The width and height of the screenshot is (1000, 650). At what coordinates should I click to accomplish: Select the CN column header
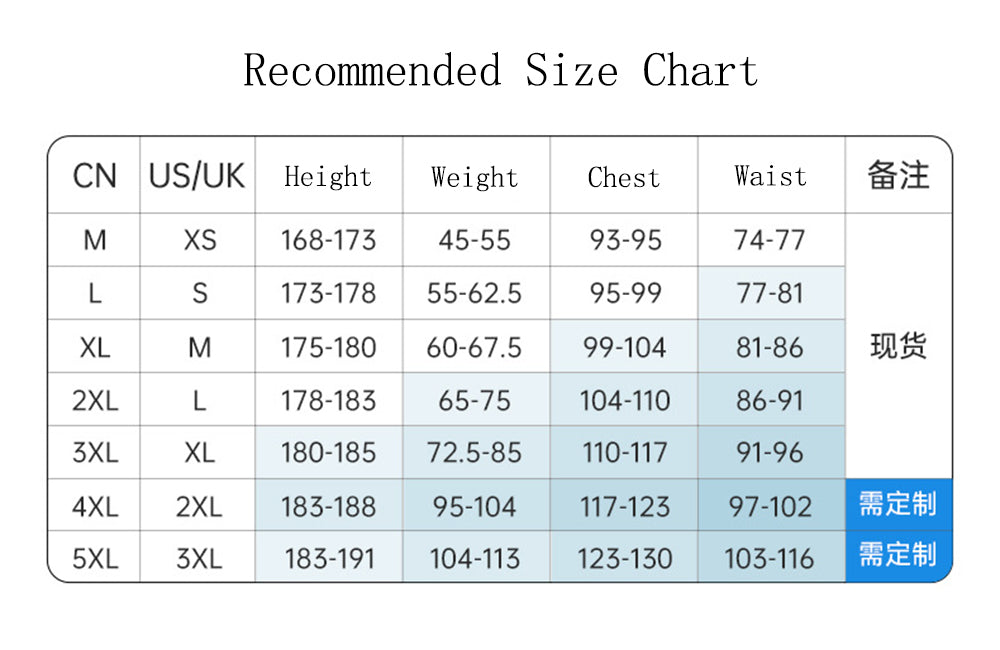pos(94,176)
